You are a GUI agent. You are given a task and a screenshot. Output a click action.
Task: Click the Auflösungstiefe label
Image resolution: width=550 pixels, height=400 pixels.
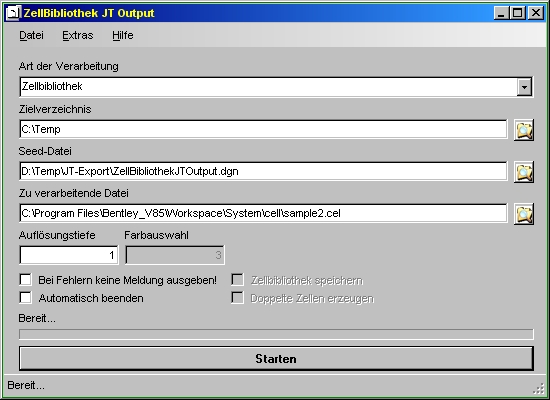pyautogui.click(x=57, y=235)
